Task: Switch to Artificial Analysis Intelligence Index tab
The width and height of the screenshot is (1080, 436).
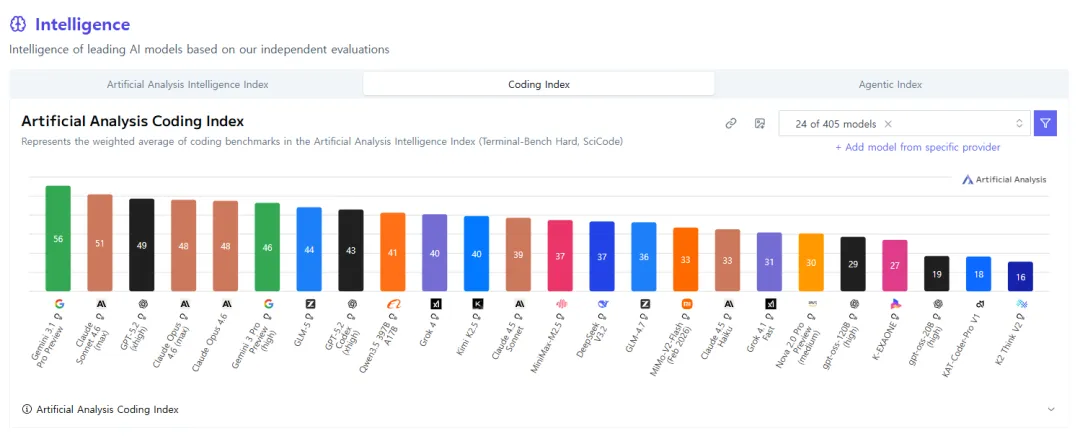Action: click(x=187, y=84)
